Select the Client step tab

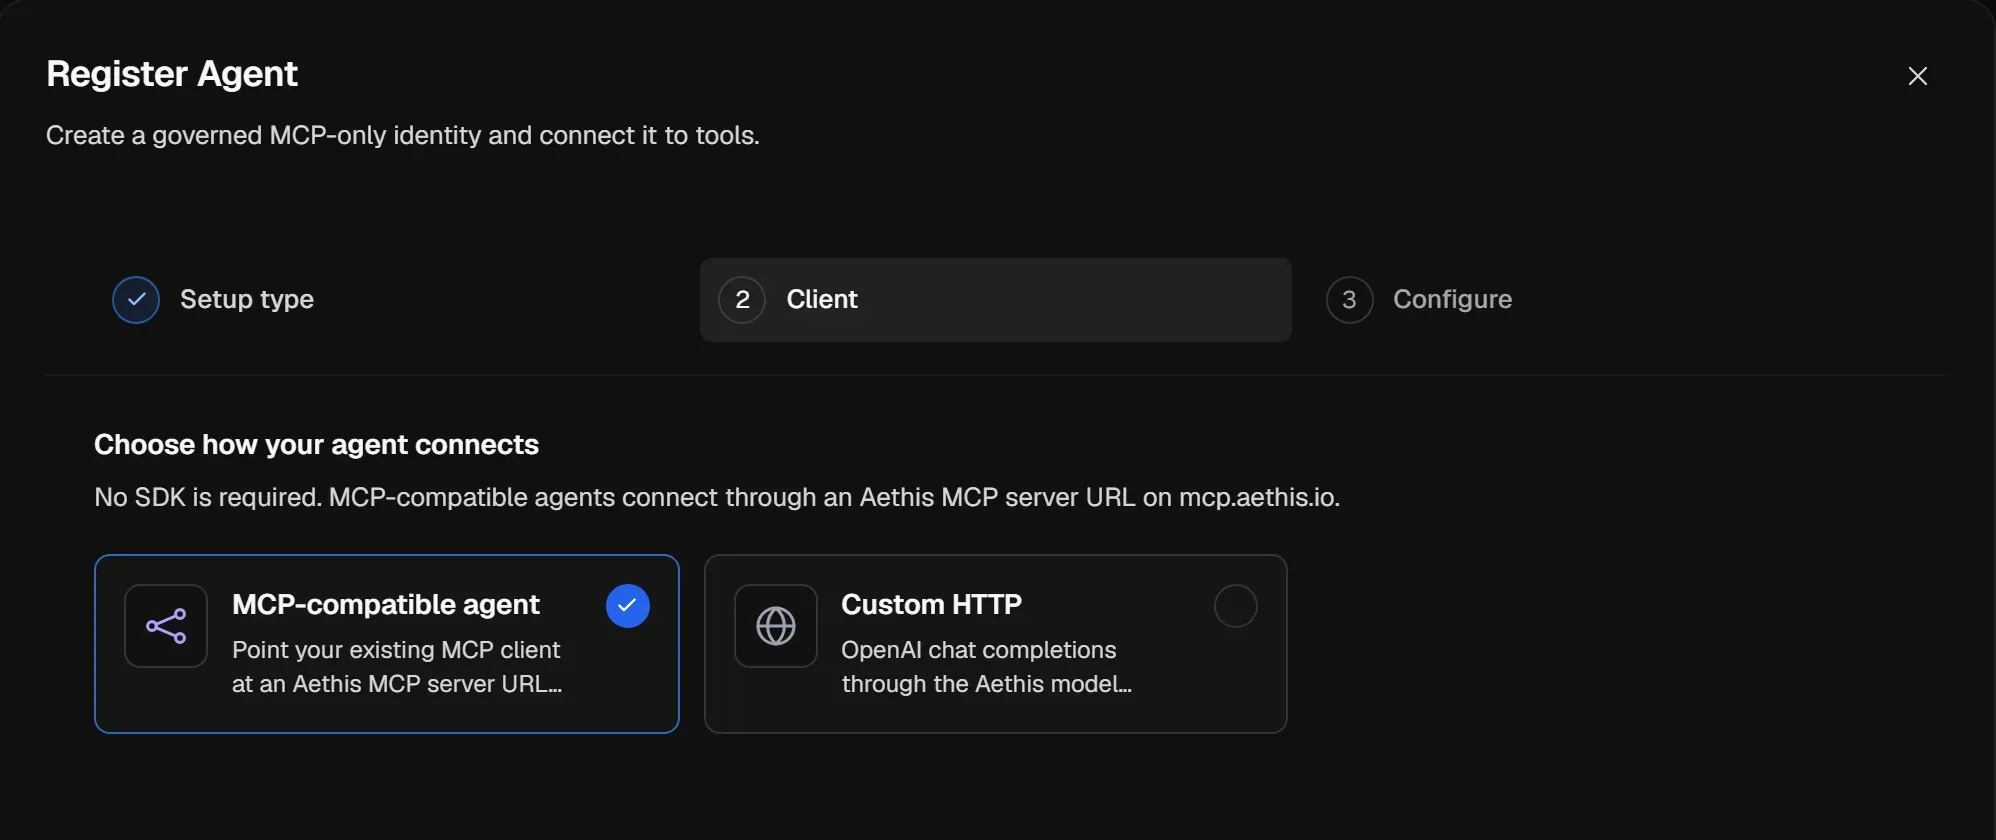coord(995,300)
